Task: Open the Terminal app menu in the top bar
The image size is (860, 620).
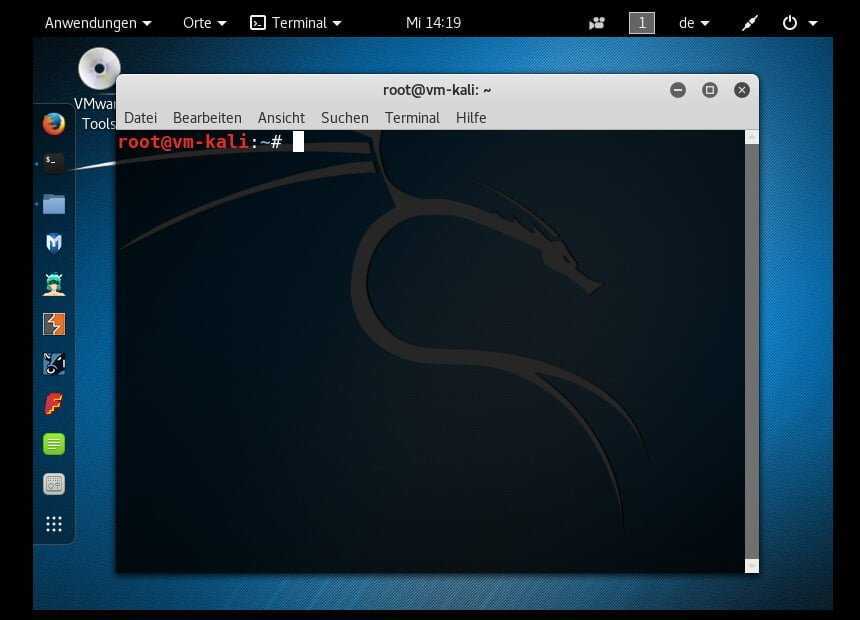Action: [x=296, y=23]
